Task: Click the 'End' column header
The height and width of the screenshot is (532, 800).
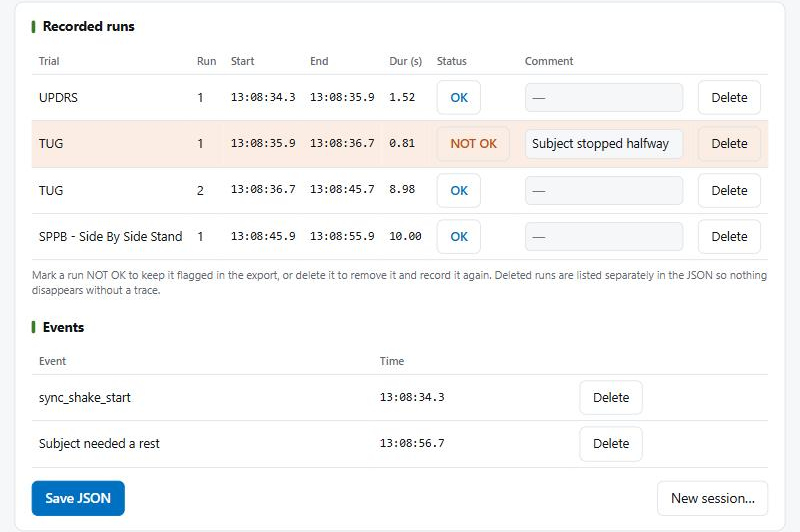Action: [319, 61]
